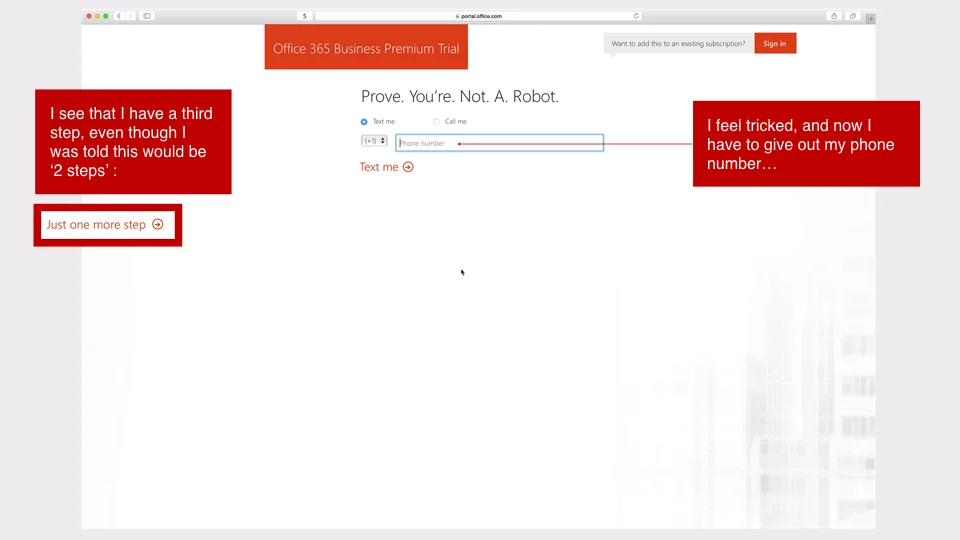960x540 pixels.
Task: Click the Office 365 Business Premium Trial banner
Action: coord(366,47)
